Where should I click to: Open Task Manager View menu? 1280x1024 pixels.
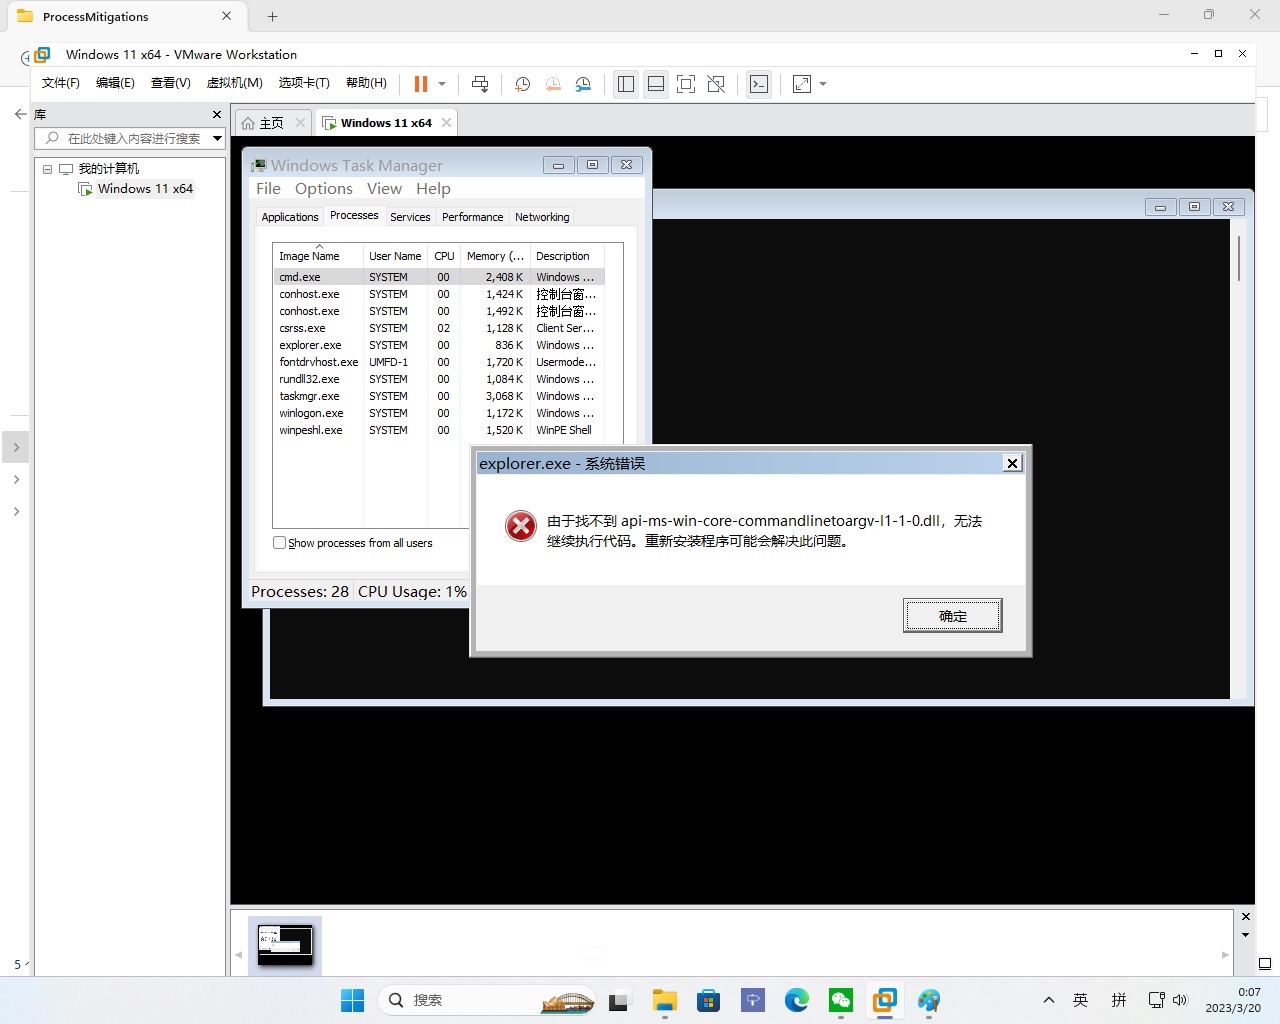click(x=384, y=189)
